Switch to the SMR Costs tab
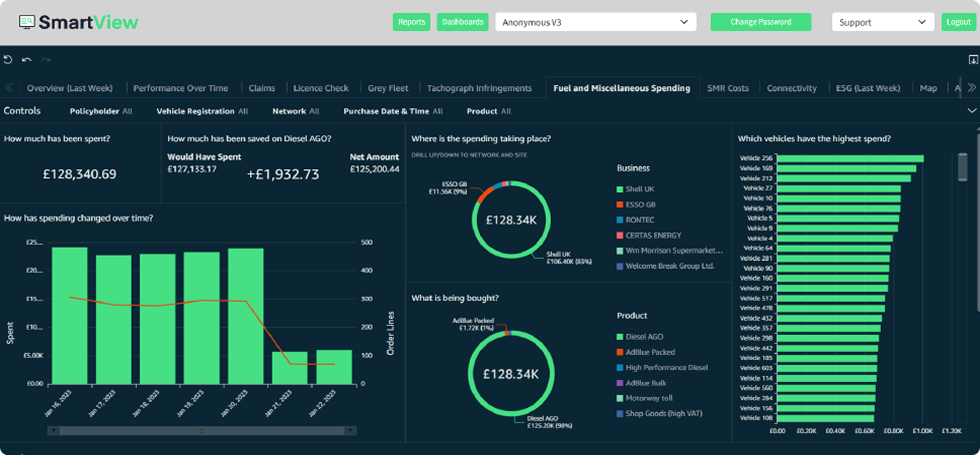This screenshot has height=456, width=980. coord(727,88)
